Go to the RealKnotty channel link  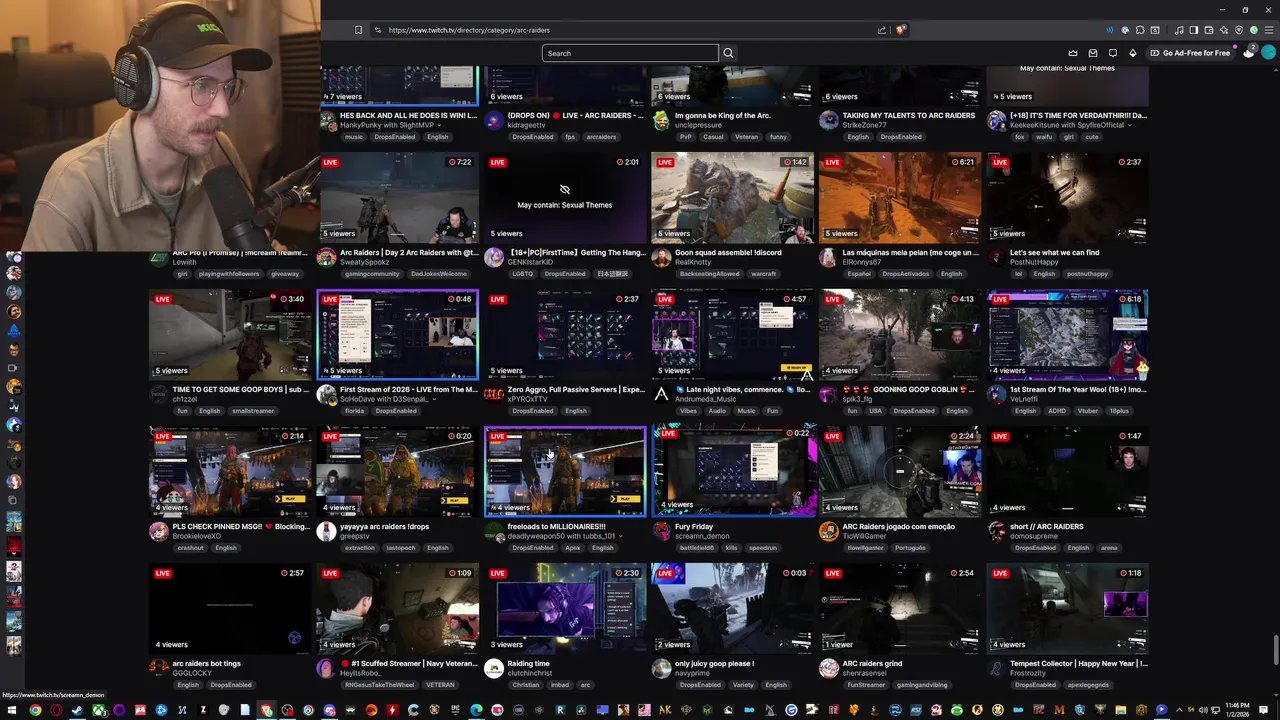(x=693, y=262)
